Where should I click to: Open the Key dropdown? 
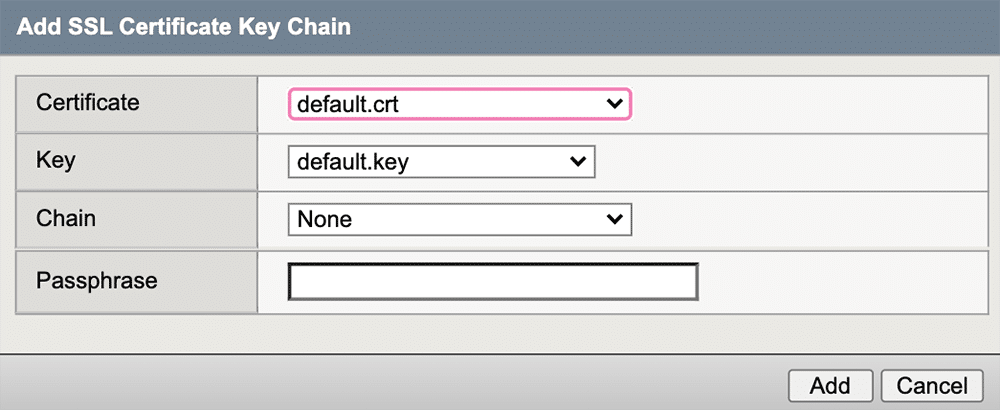coord(441,162)
